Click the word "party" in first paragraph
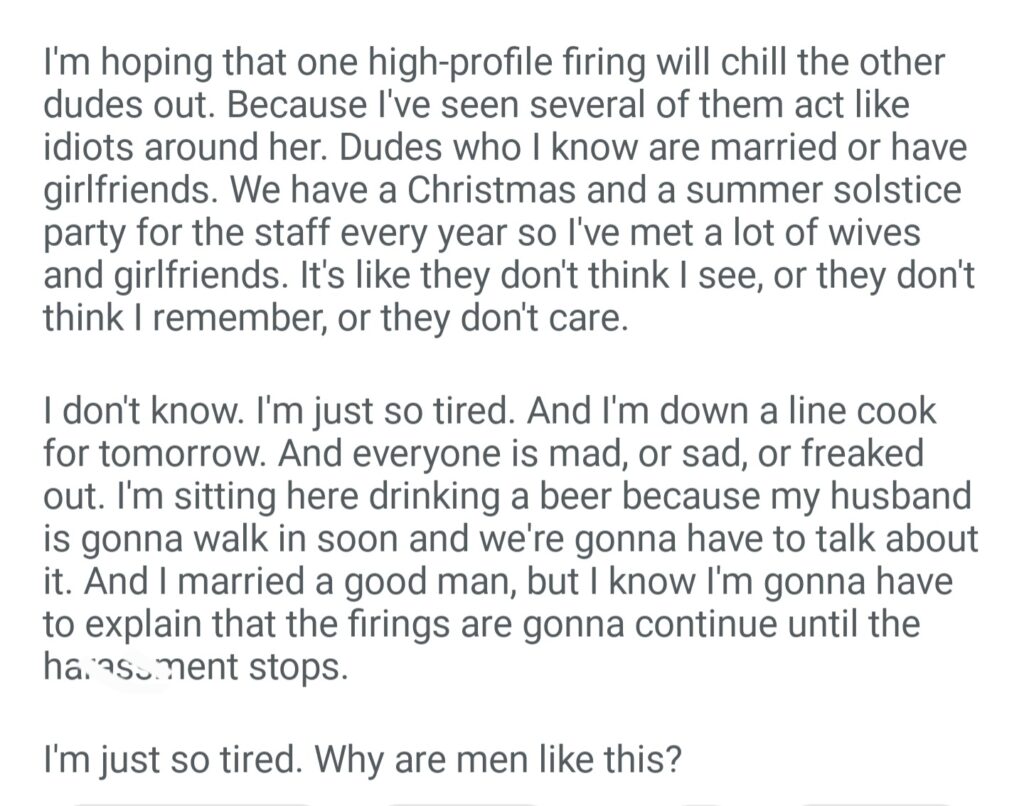Viewport: 1024px width, 806px height. click(x=84, y=231)
